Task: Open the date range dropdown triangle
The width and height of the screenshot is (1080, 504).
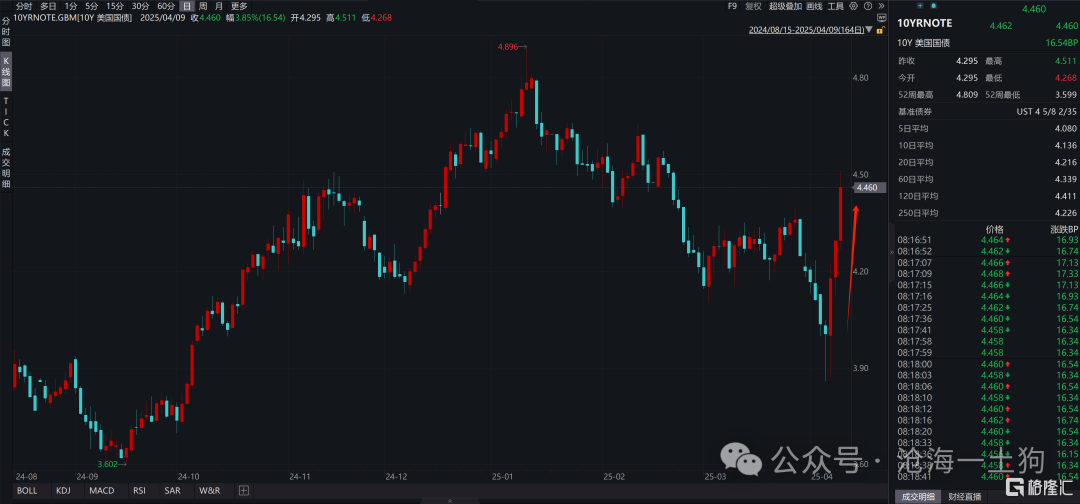Action: (869, 30)
